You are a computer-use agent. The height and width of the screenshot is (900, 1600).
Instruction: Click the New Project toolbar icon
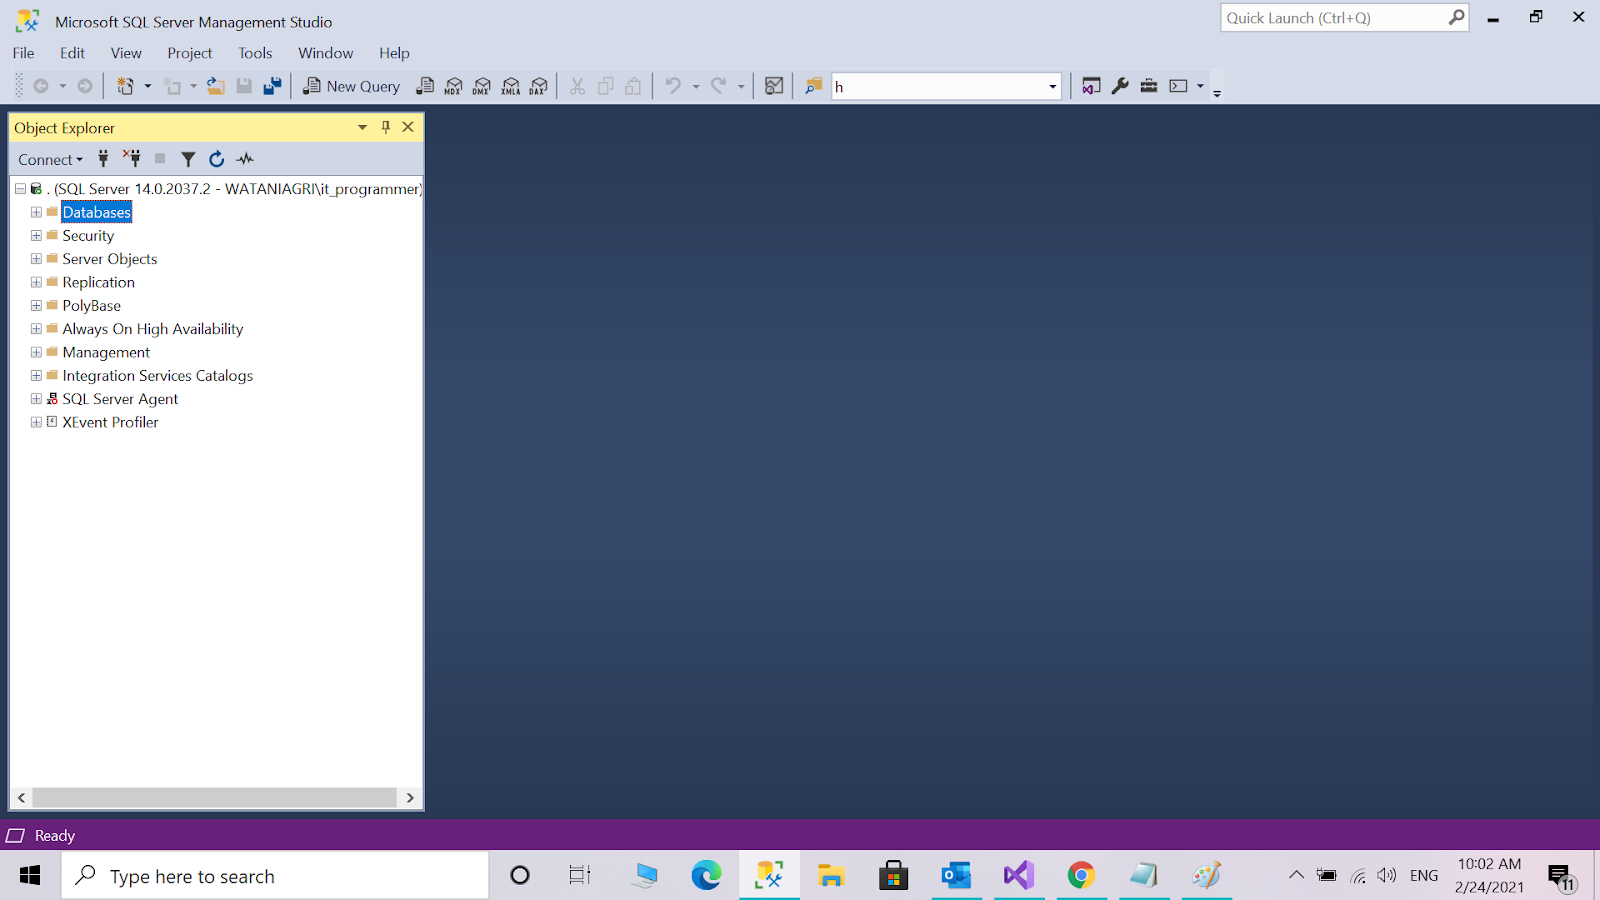tap(125, 86)
